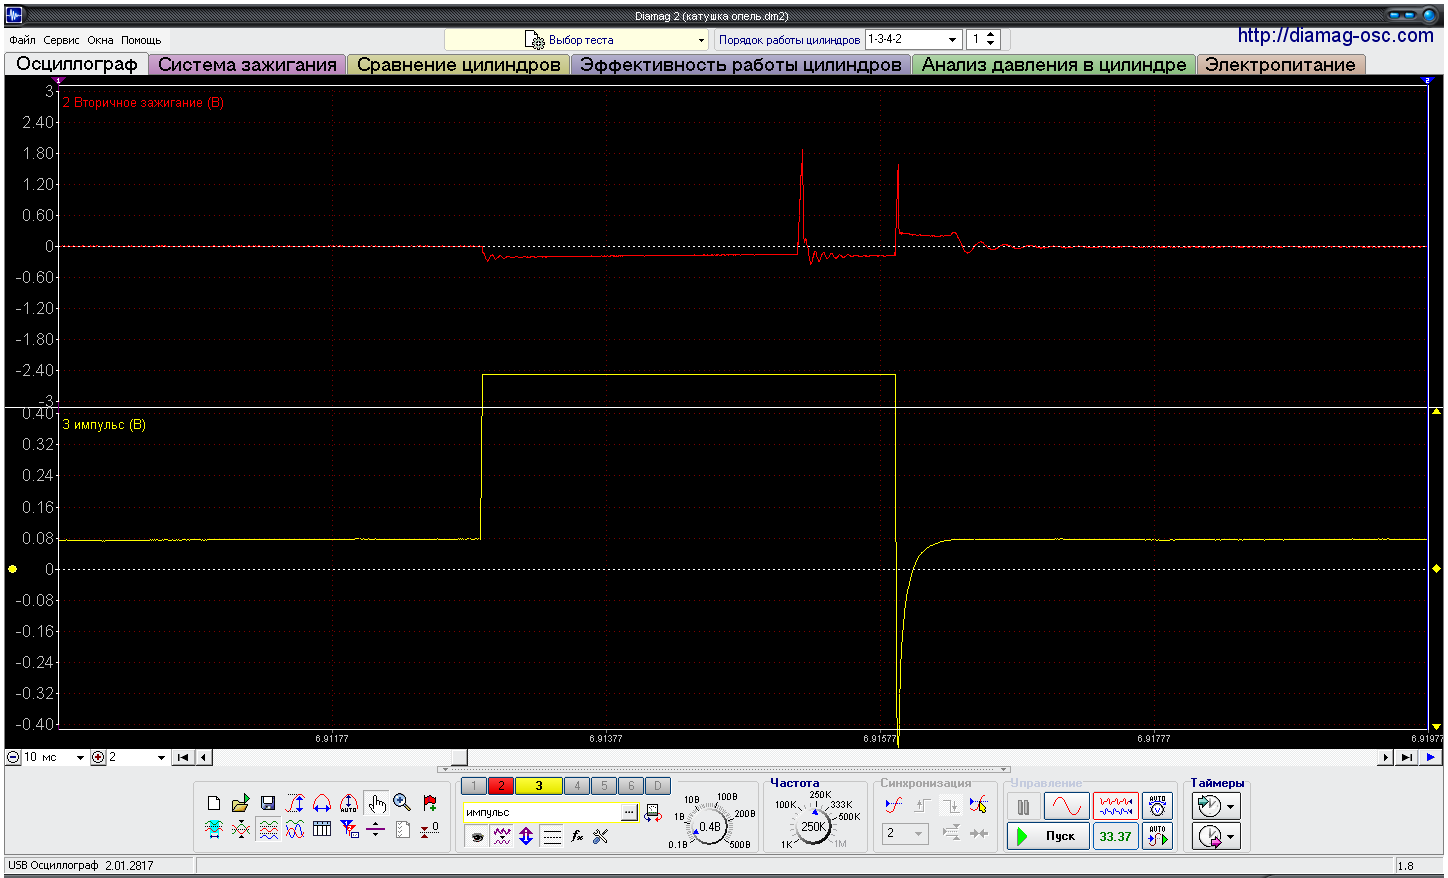Switch to Сравнение цилиндров tab

point(458,64)
